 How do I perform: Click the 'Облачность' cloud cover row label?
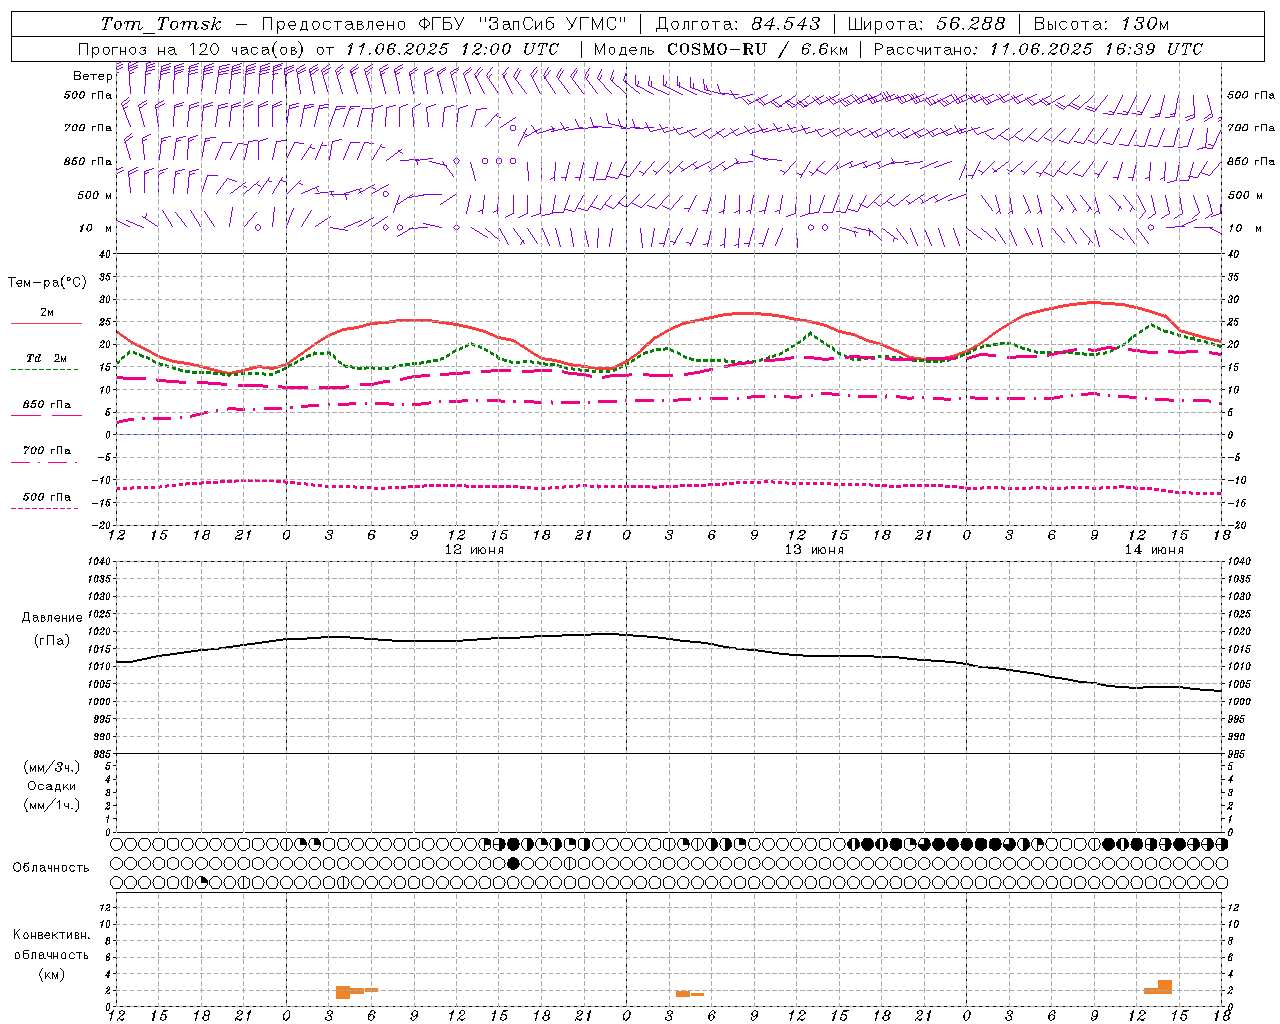click(50, 867)
